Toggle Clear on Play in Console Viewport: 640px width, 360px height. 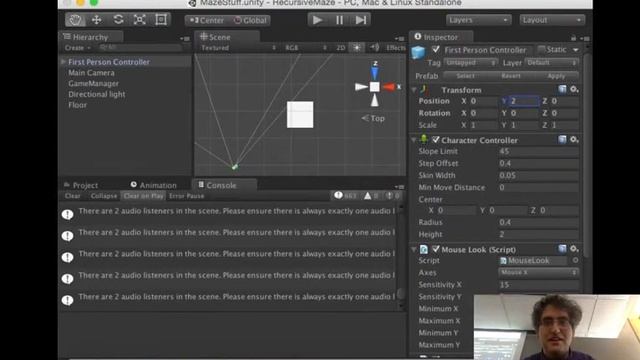pos(143,196)
